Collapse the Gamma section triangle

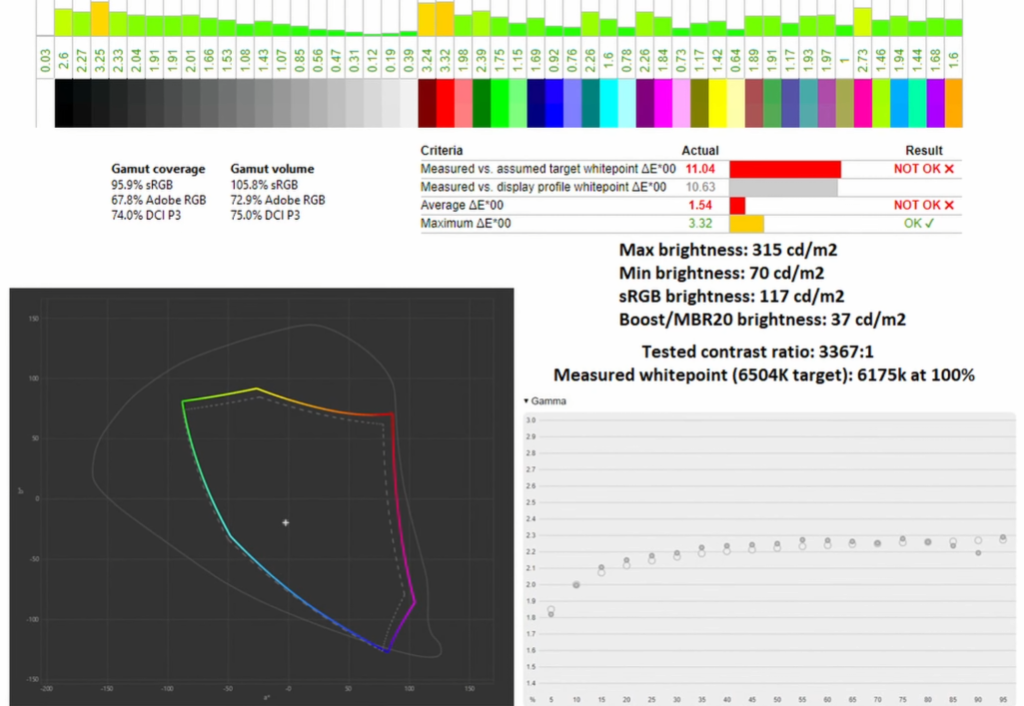(527, 401)
